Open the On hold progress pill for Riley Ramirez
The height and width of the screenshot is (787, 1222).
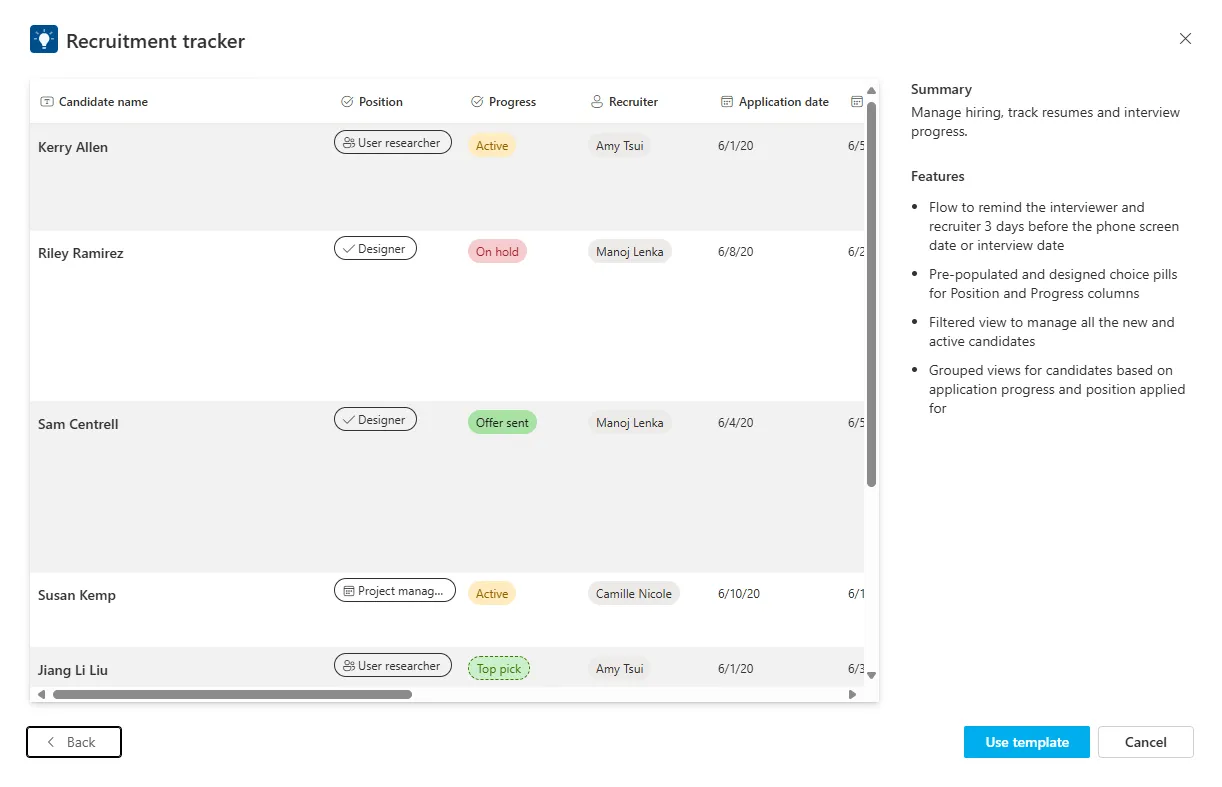pyautogui.click(x=497, y=251)
